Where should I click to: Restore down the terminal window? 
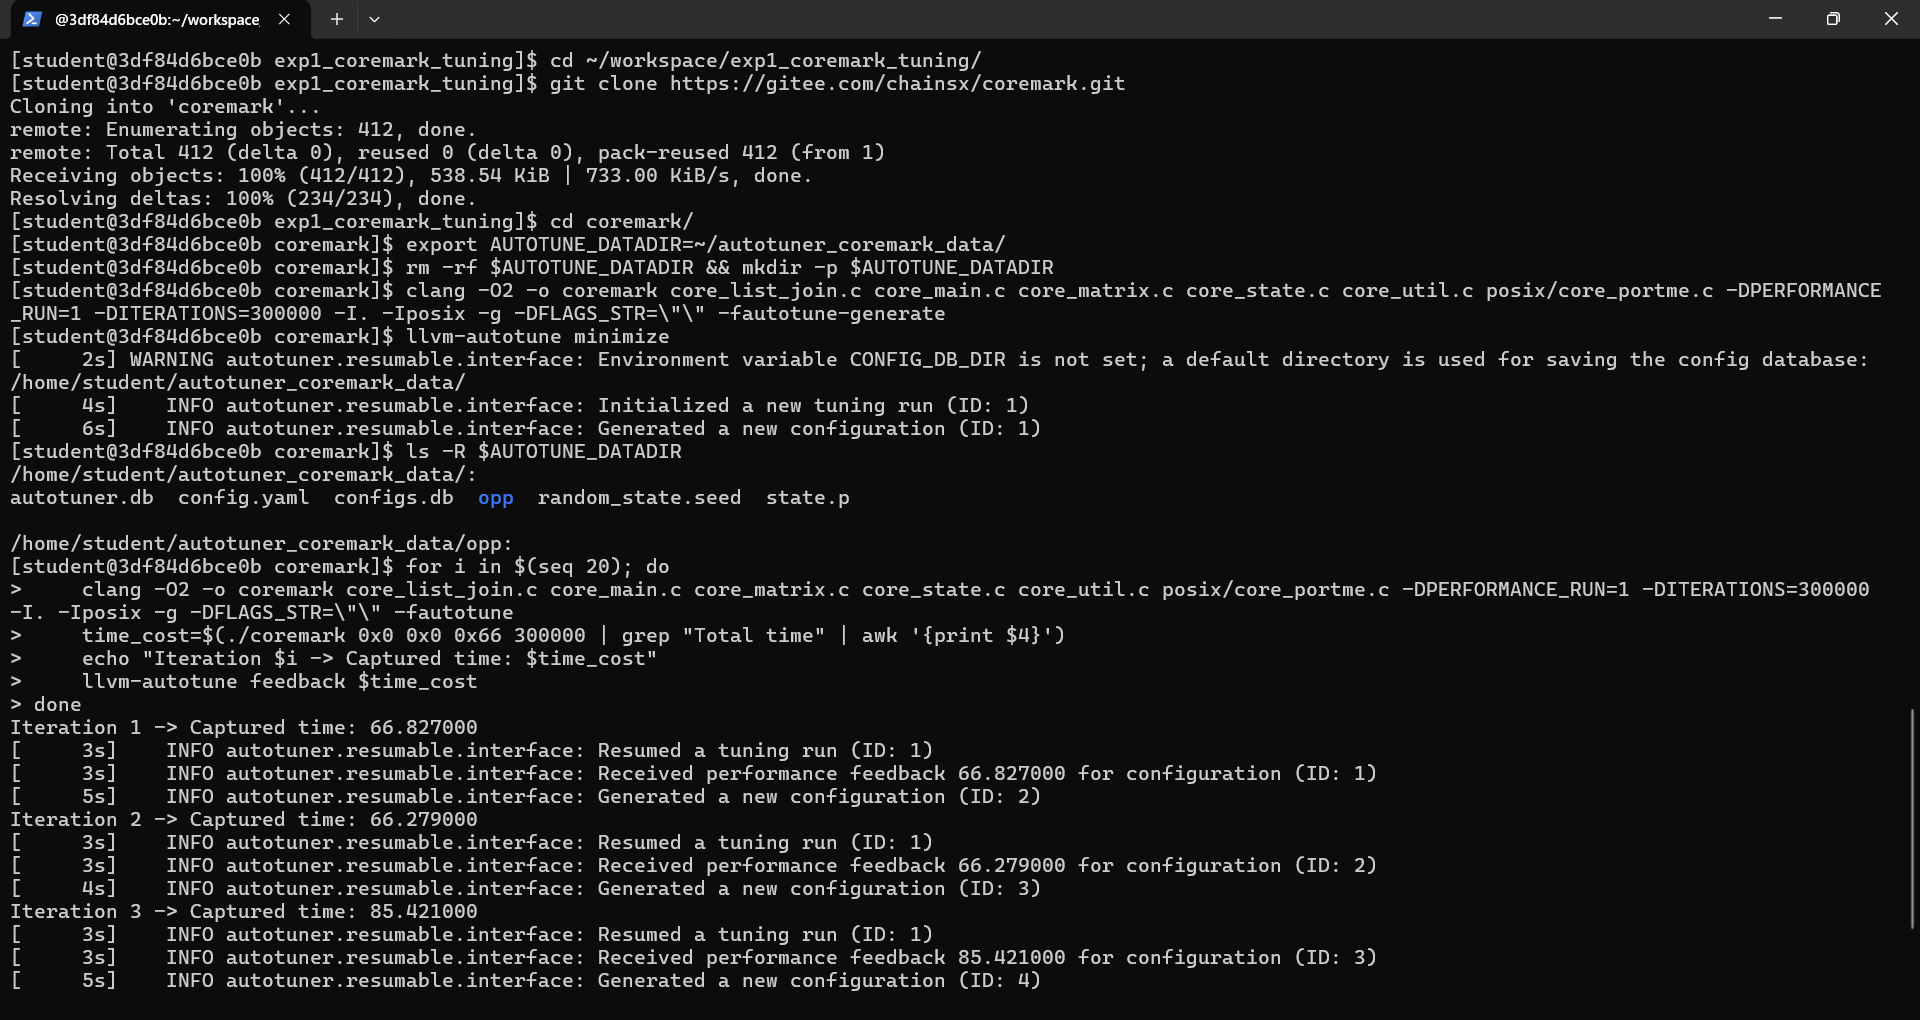pyautogui.click(x=1833, y=19)
